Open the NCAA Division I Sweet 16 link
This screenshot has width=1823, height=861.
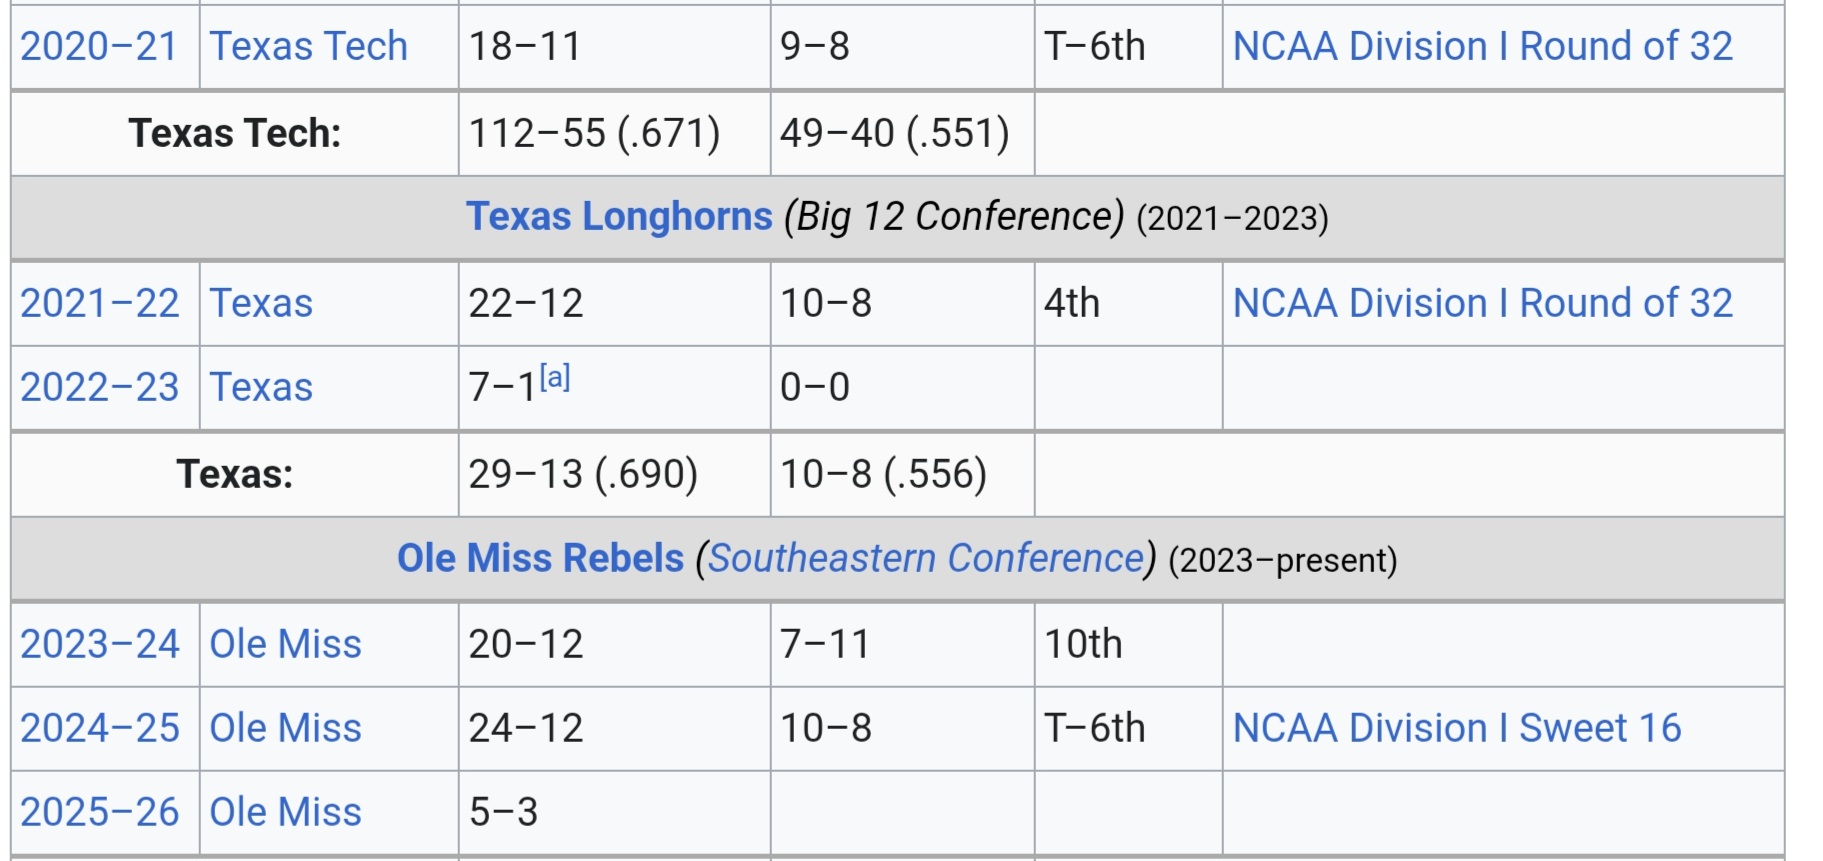tap(1456, 729)
